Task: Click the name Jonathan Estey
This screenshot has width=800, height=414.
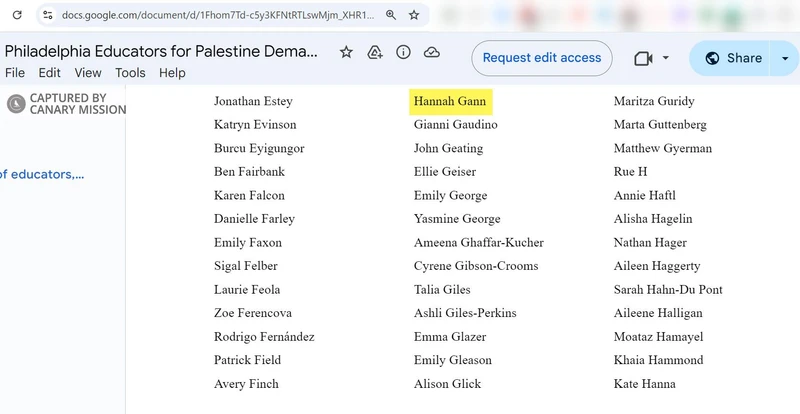Action: (x=253, y=101)
